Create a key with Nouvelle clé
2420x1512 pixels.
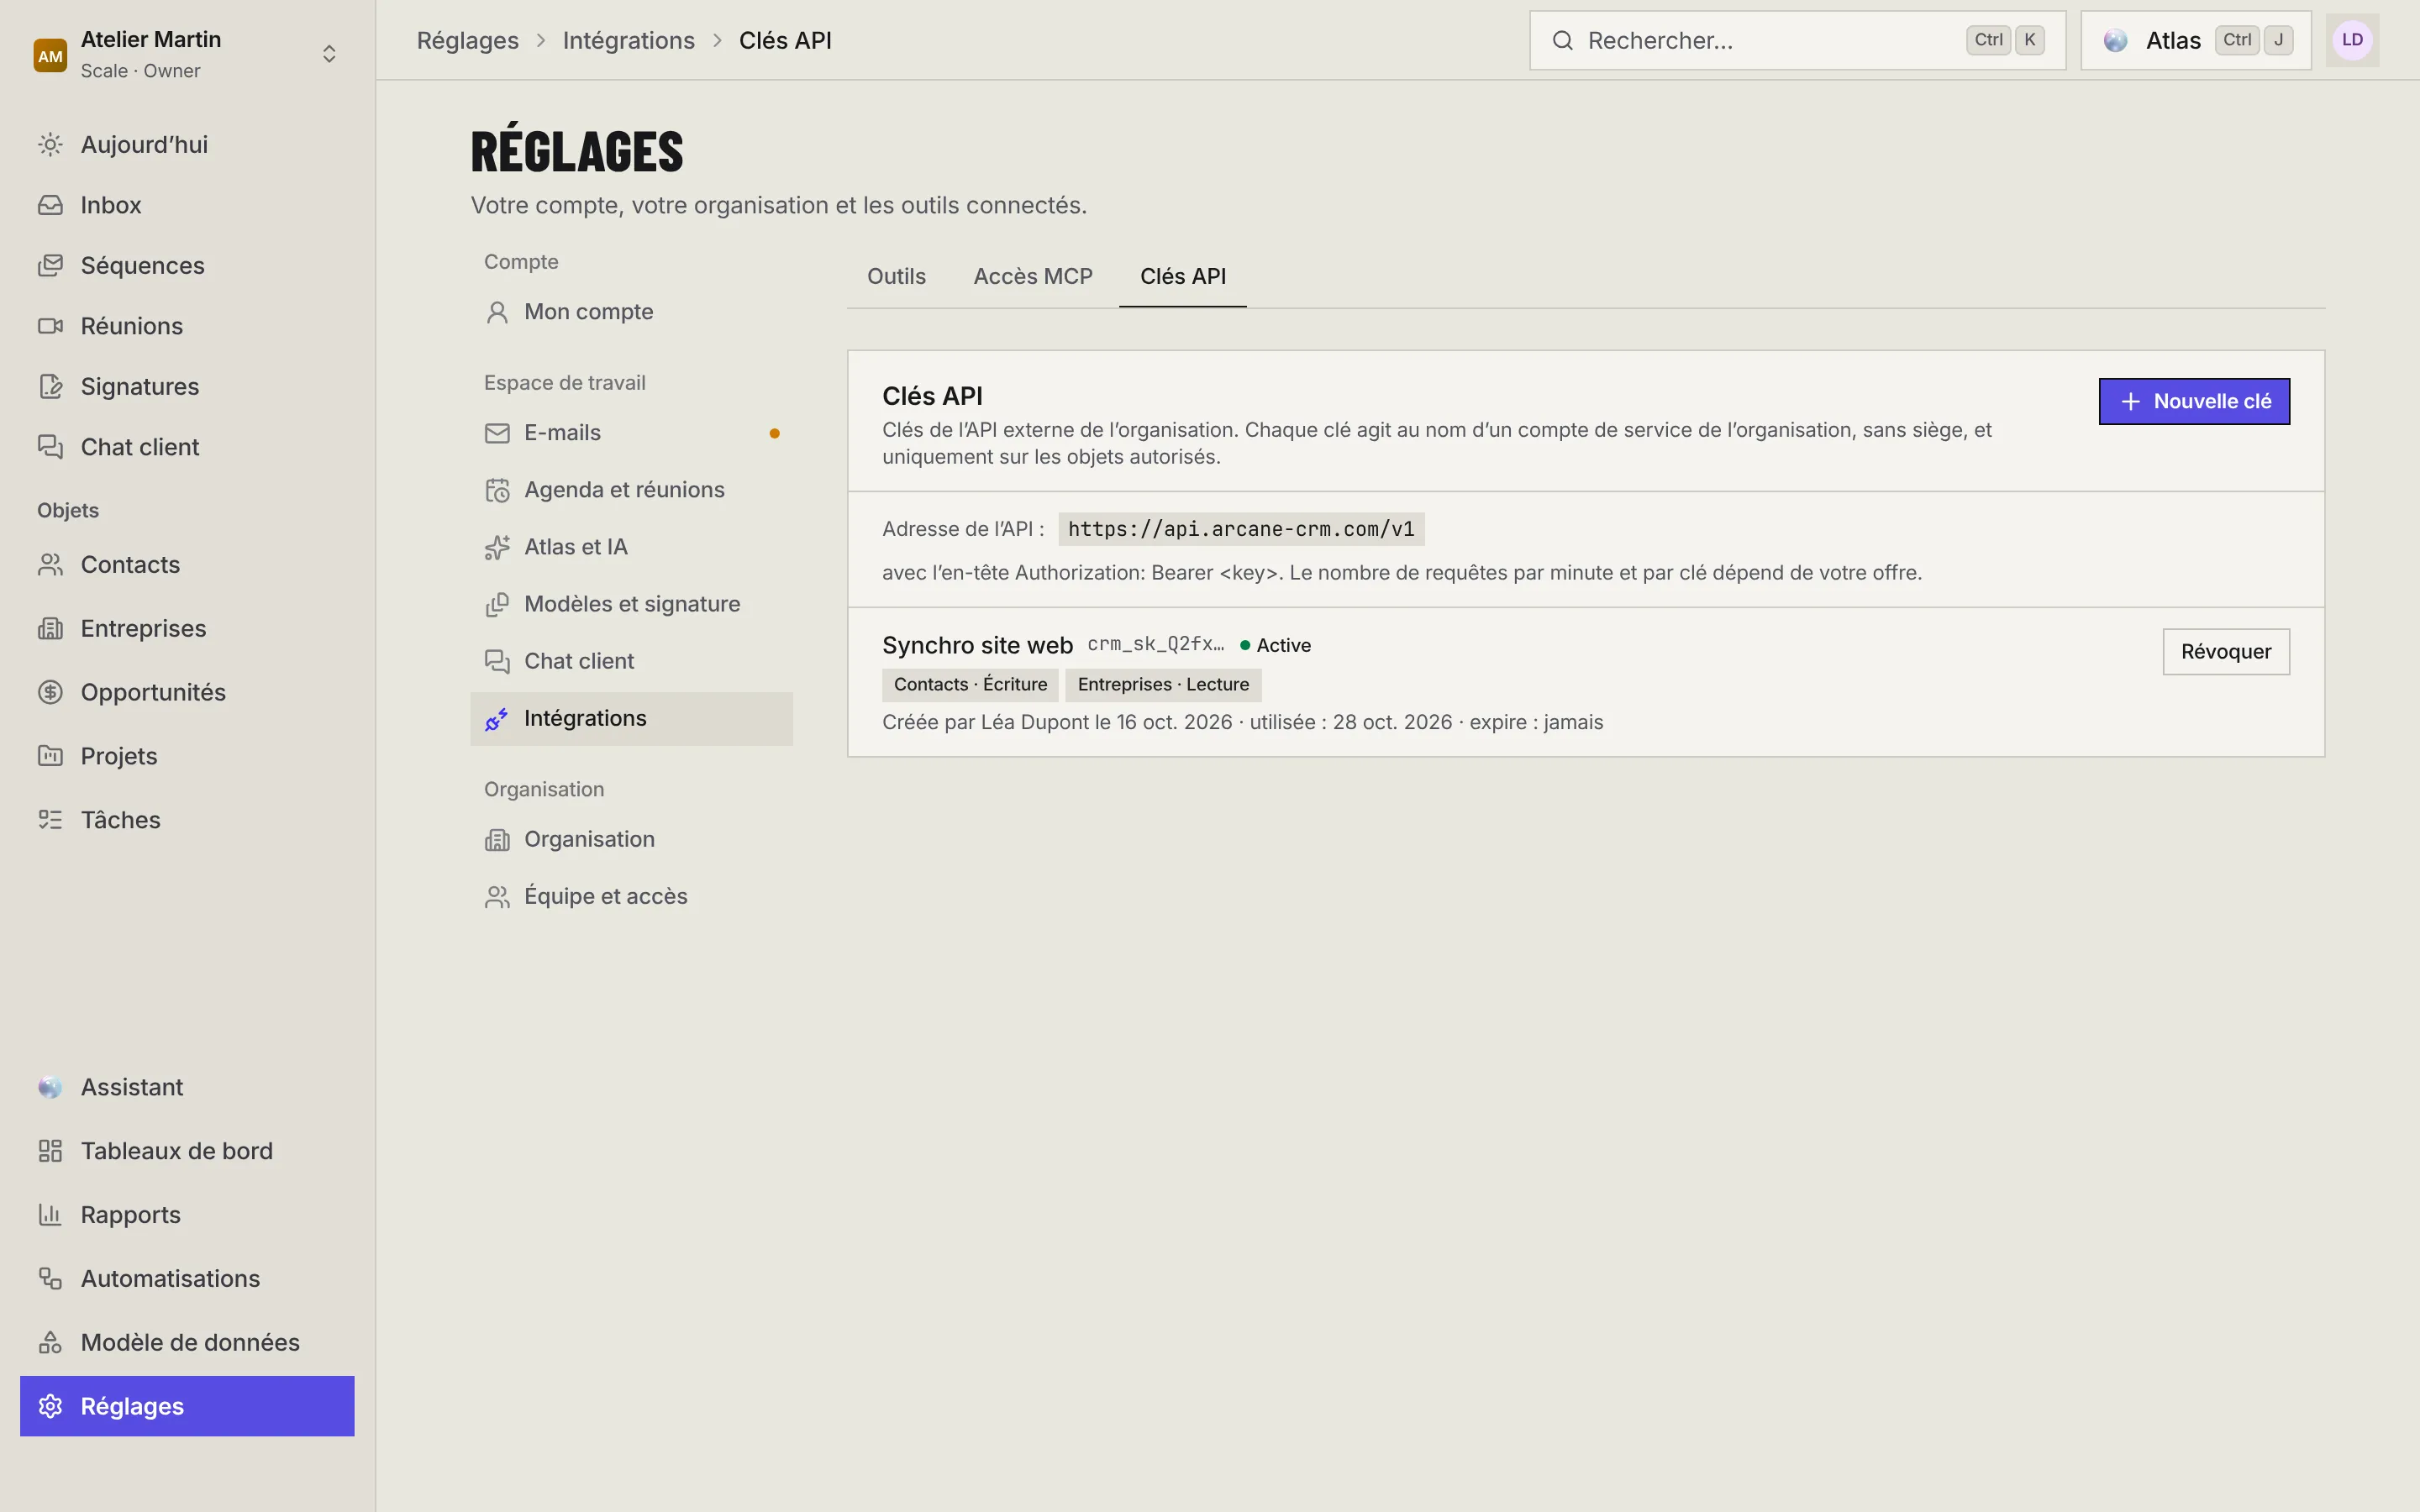(x=2194, y=402)
